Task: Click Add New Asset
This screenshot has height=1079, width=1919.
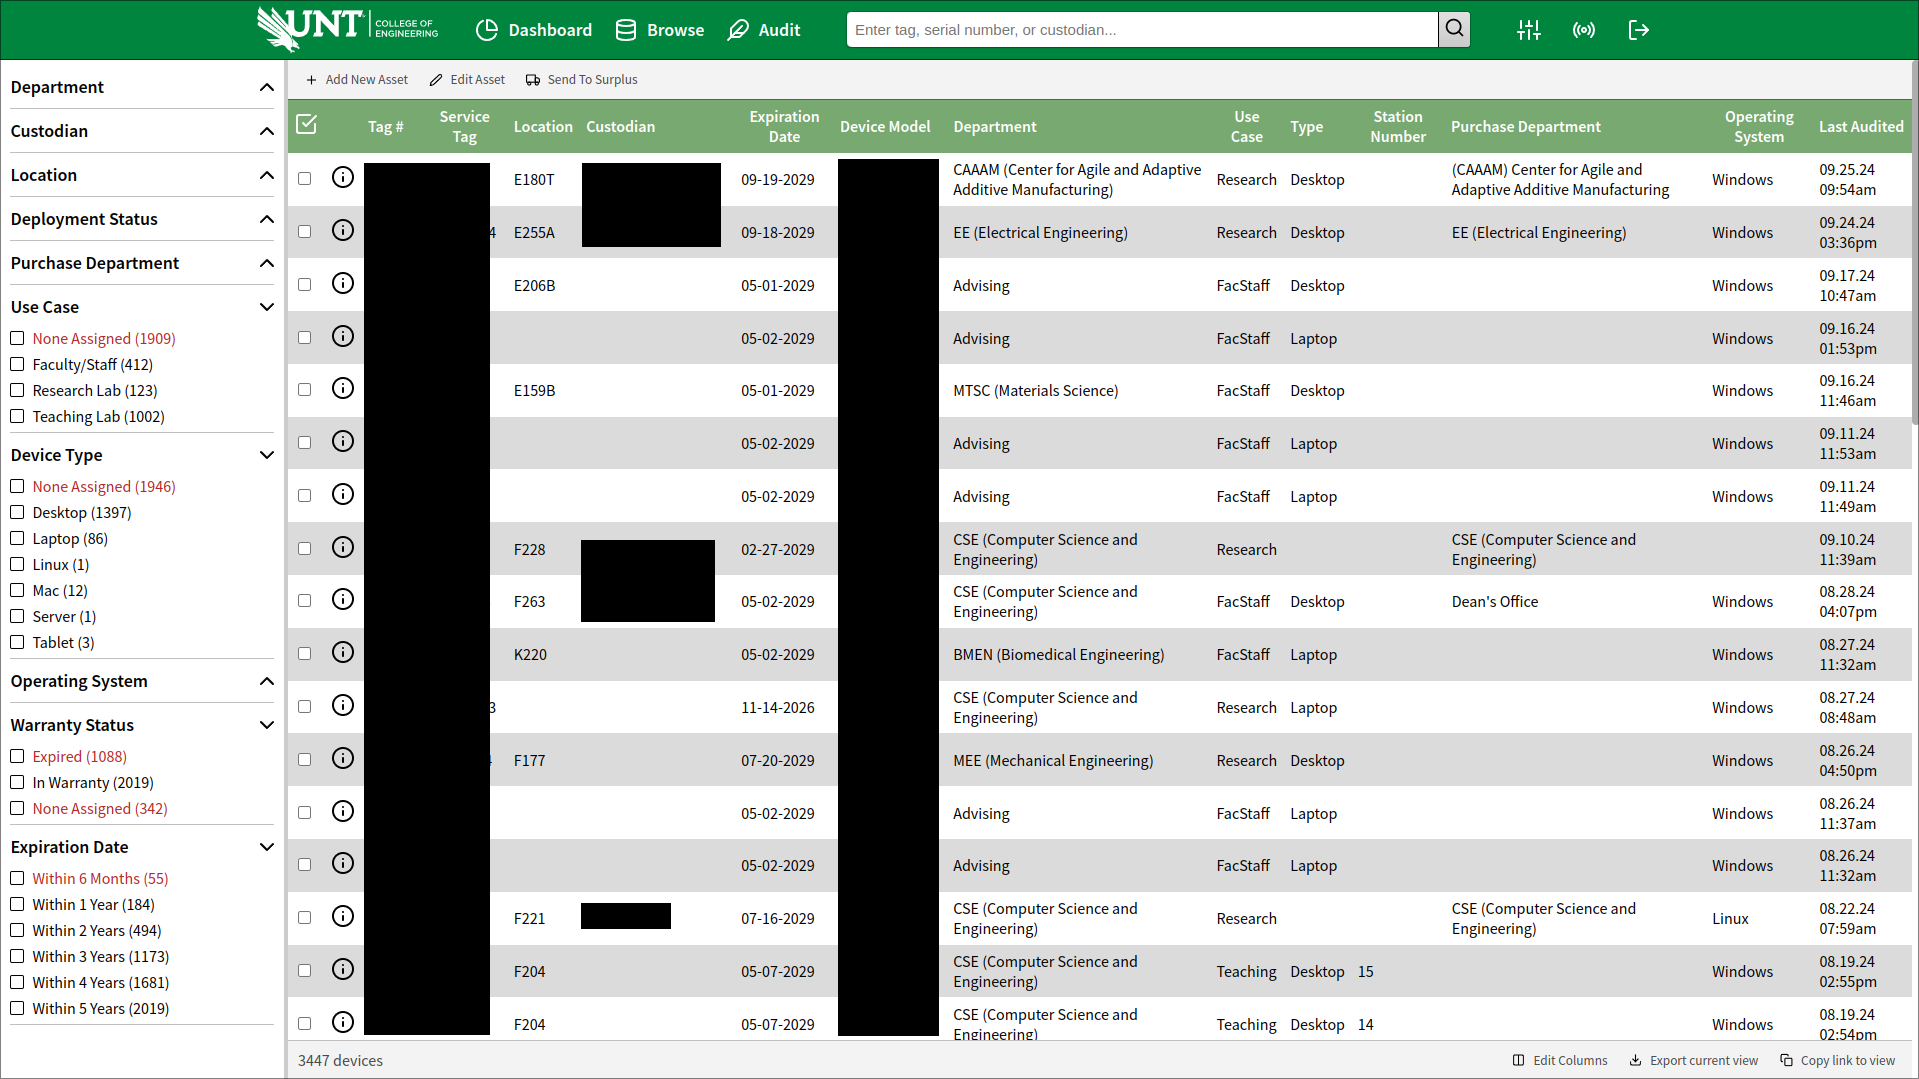Action: tap(357, 80)
